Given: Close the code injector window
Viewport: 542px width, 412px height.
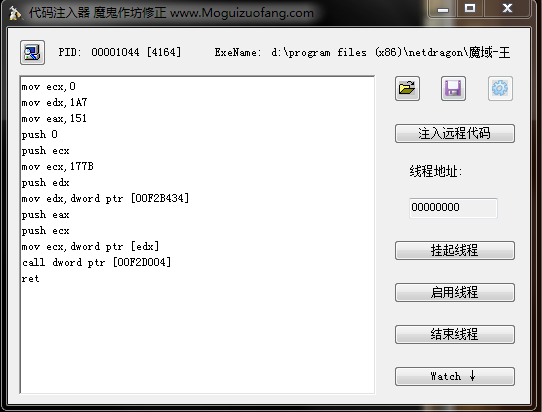Looking at the screenshot, I should [x=507, y=8].
